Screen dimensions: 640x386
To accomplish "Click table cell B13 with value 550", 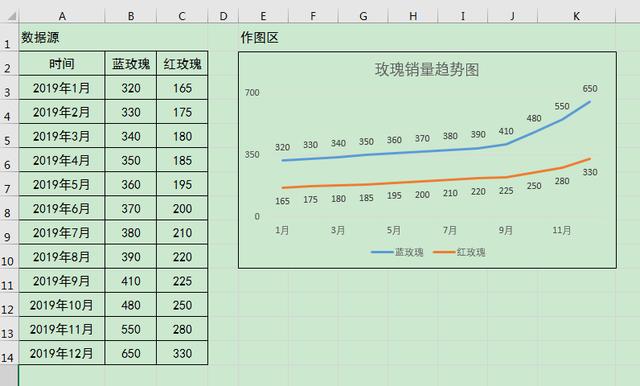I will (131, 328).
